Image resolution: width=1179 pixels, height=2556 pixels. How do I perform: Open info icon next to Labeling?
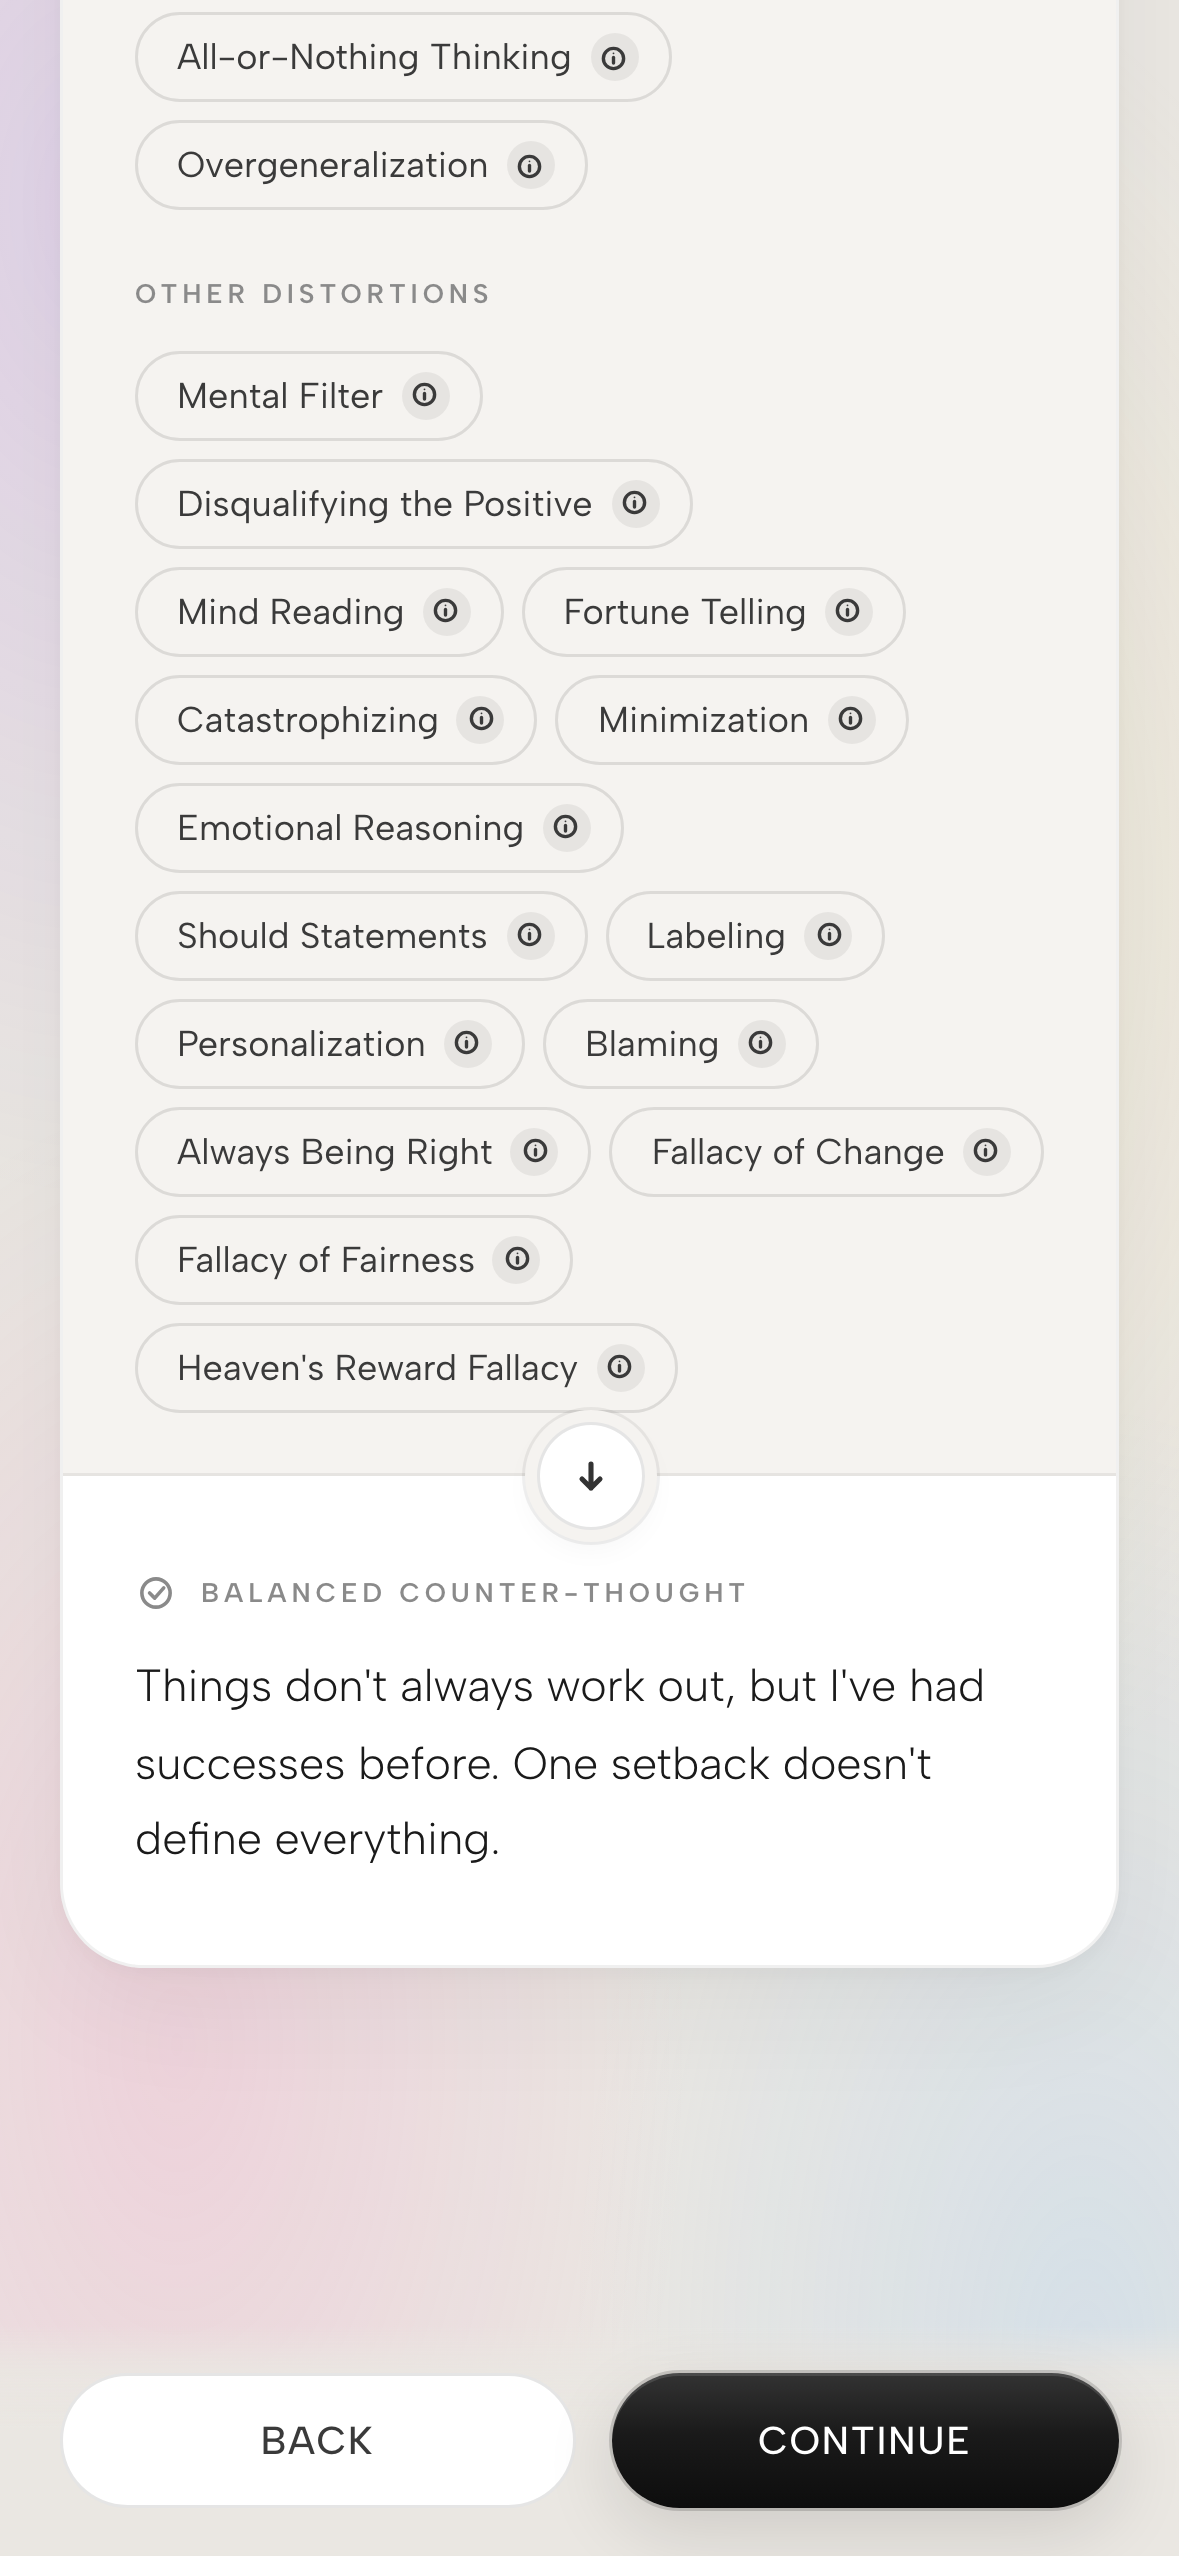click(829, 935)
